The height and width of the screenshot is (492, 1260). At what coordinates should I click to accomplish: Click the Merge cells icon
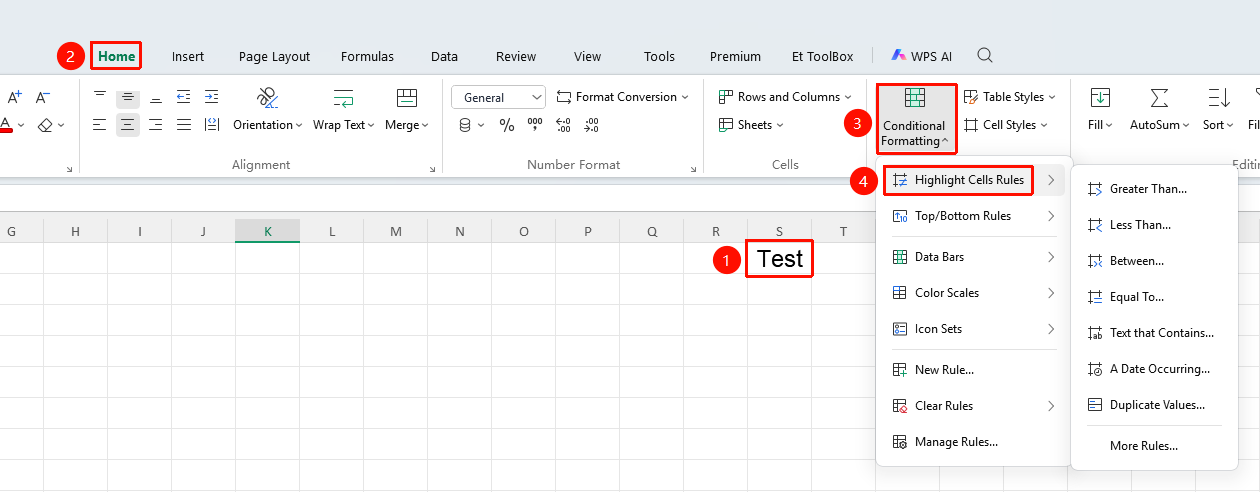tap(406, 98)
